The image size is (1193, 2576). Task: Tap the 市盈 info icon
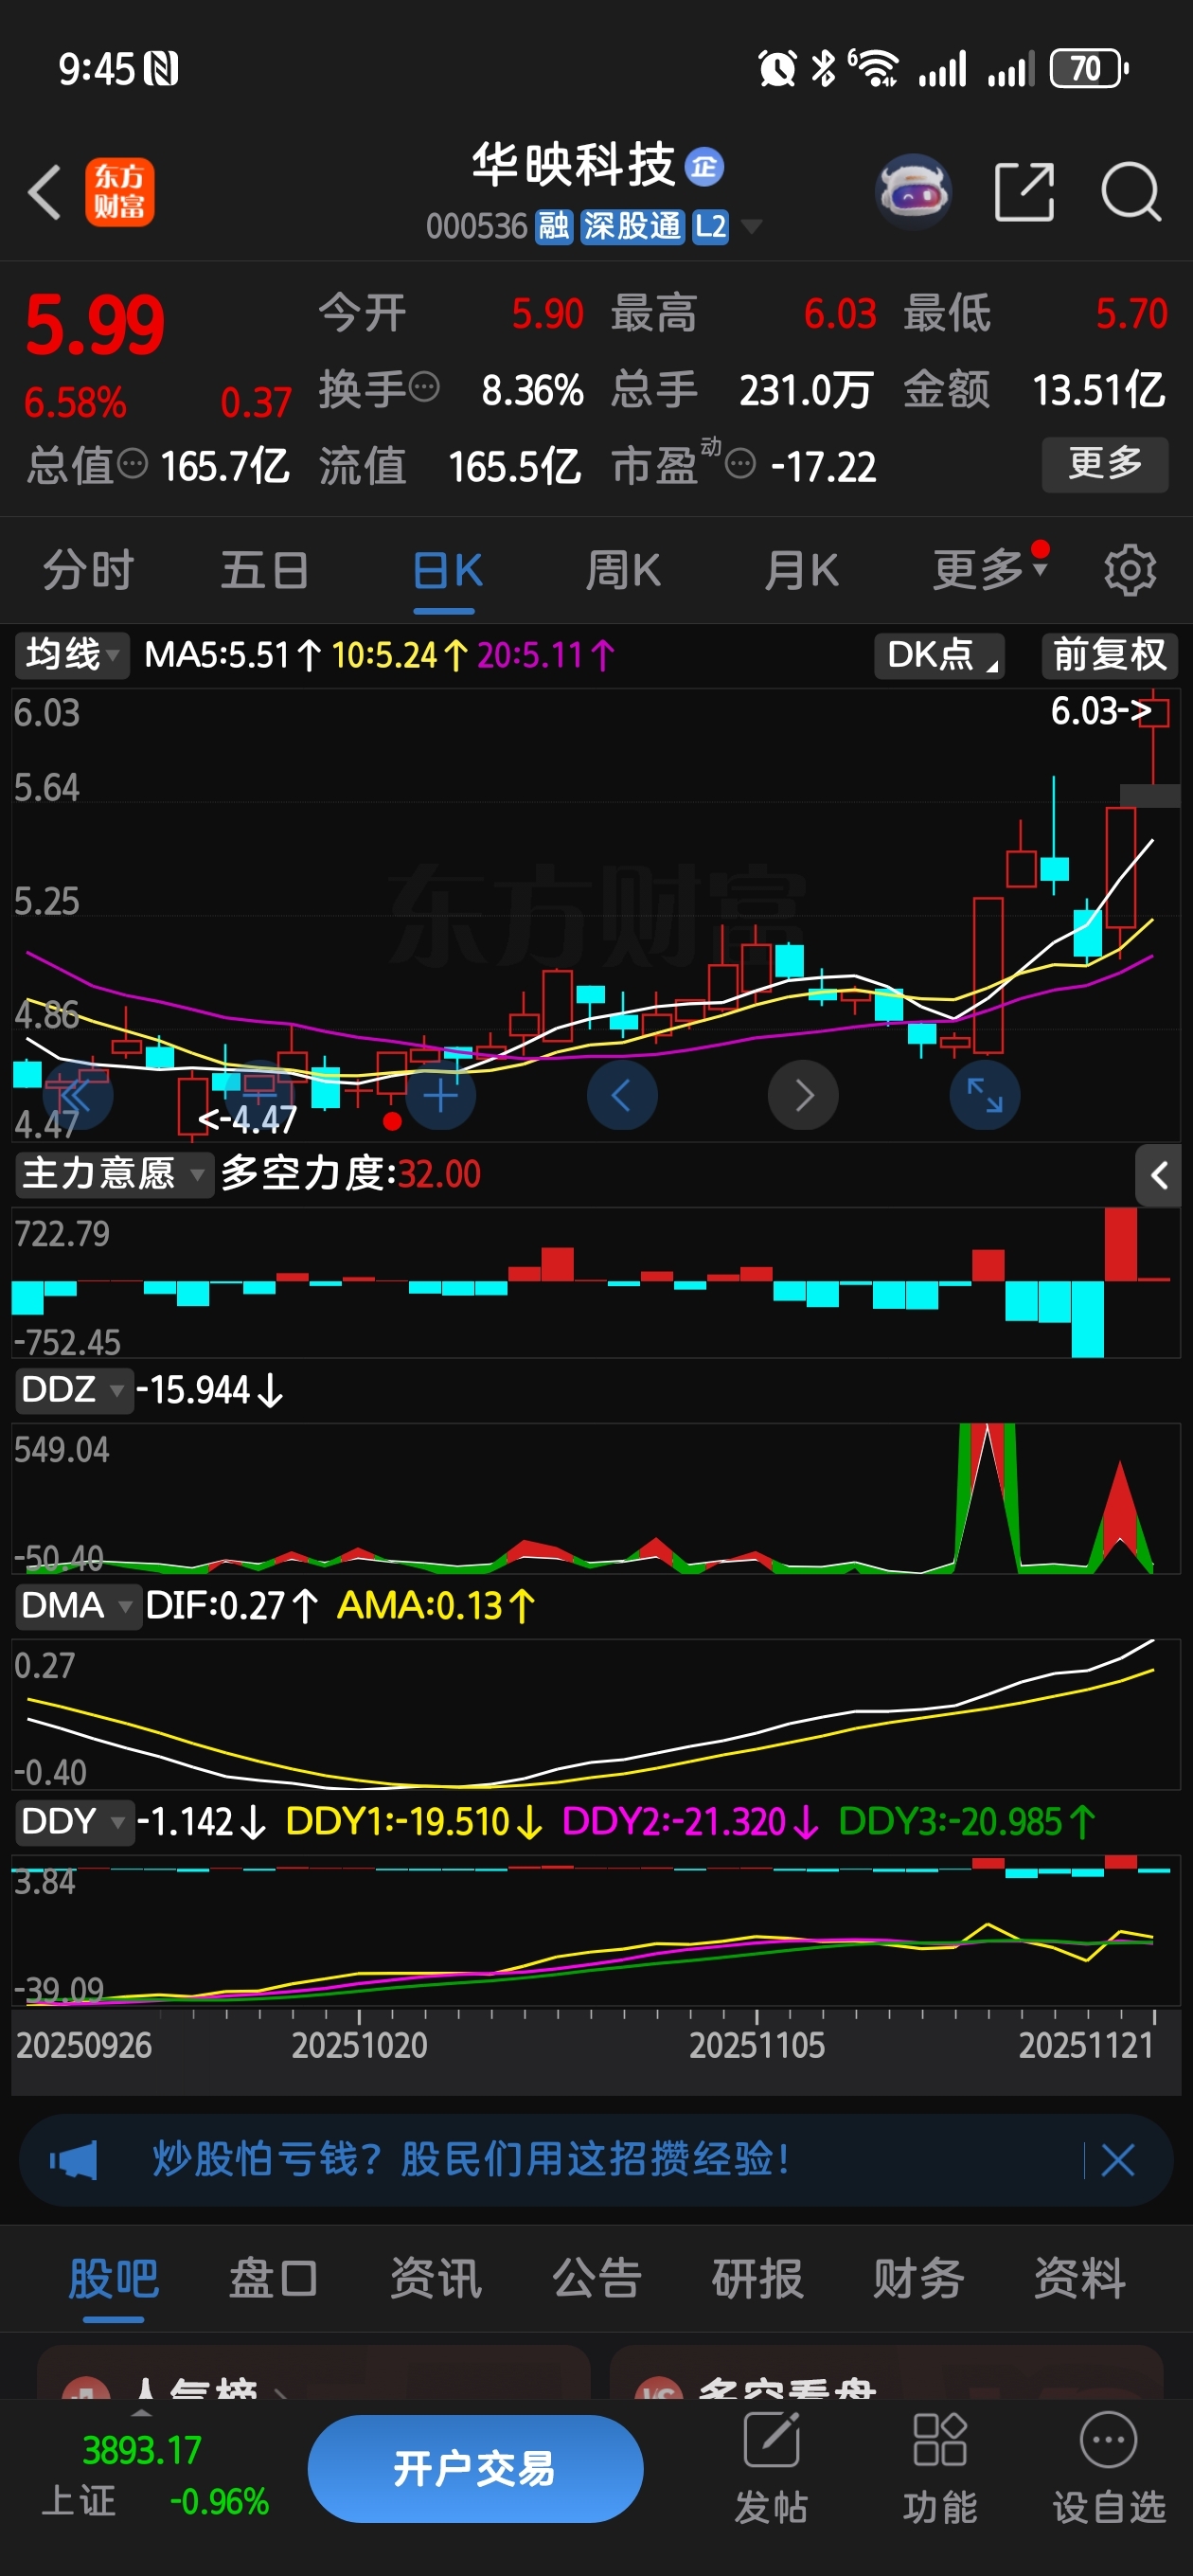tap(740, 464)
